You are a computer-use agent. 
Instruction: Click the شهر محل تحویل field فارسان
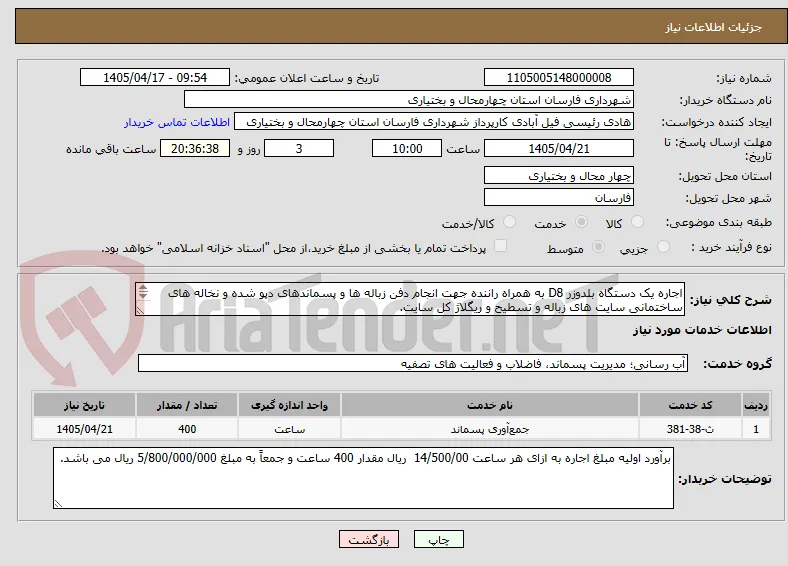[559, 197]
